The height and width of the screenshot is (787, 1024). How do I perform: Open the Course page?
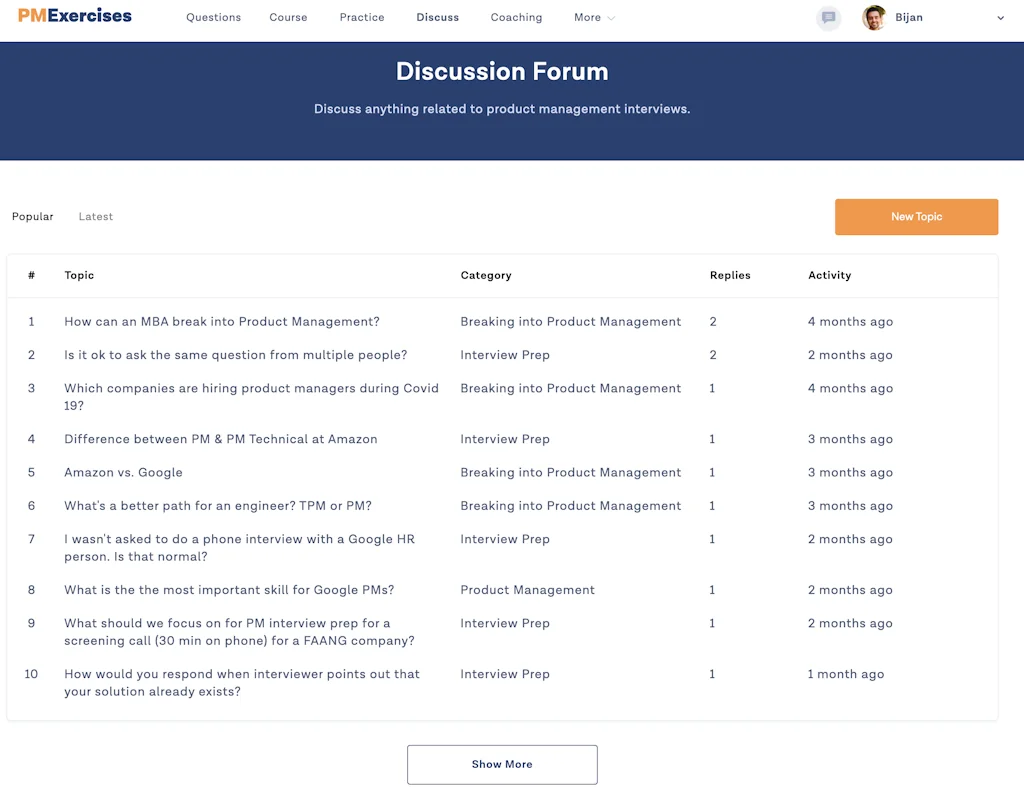(288, 17)
